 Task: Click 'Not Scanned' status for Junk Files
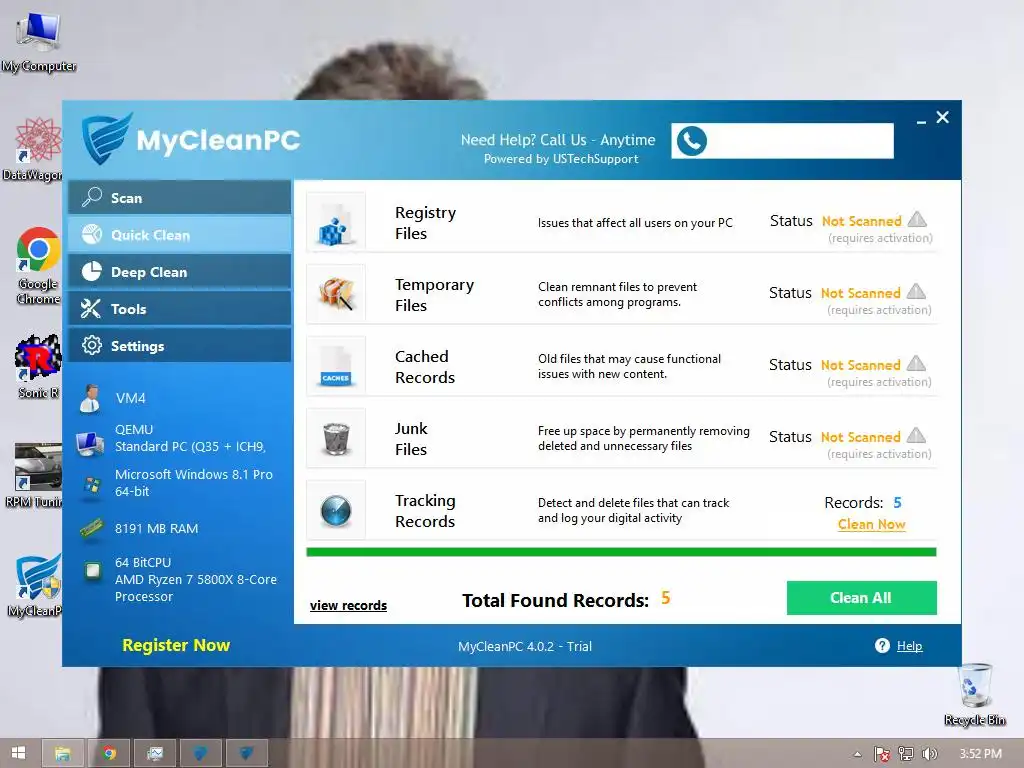[860, 437]
